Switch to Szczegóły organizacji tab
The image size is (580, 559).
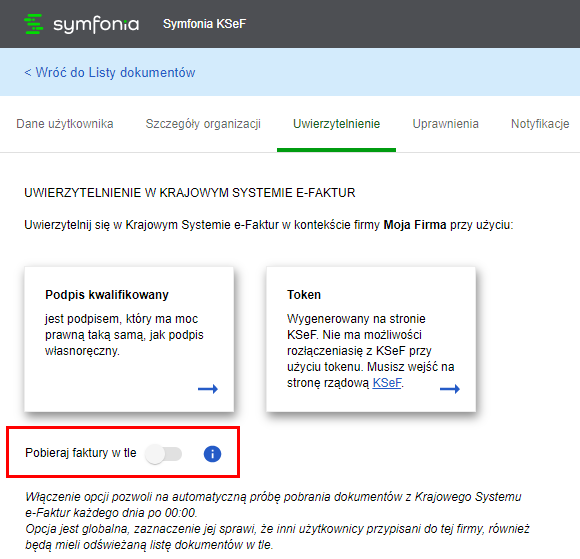pyautogui.click(x=203, y=124)
